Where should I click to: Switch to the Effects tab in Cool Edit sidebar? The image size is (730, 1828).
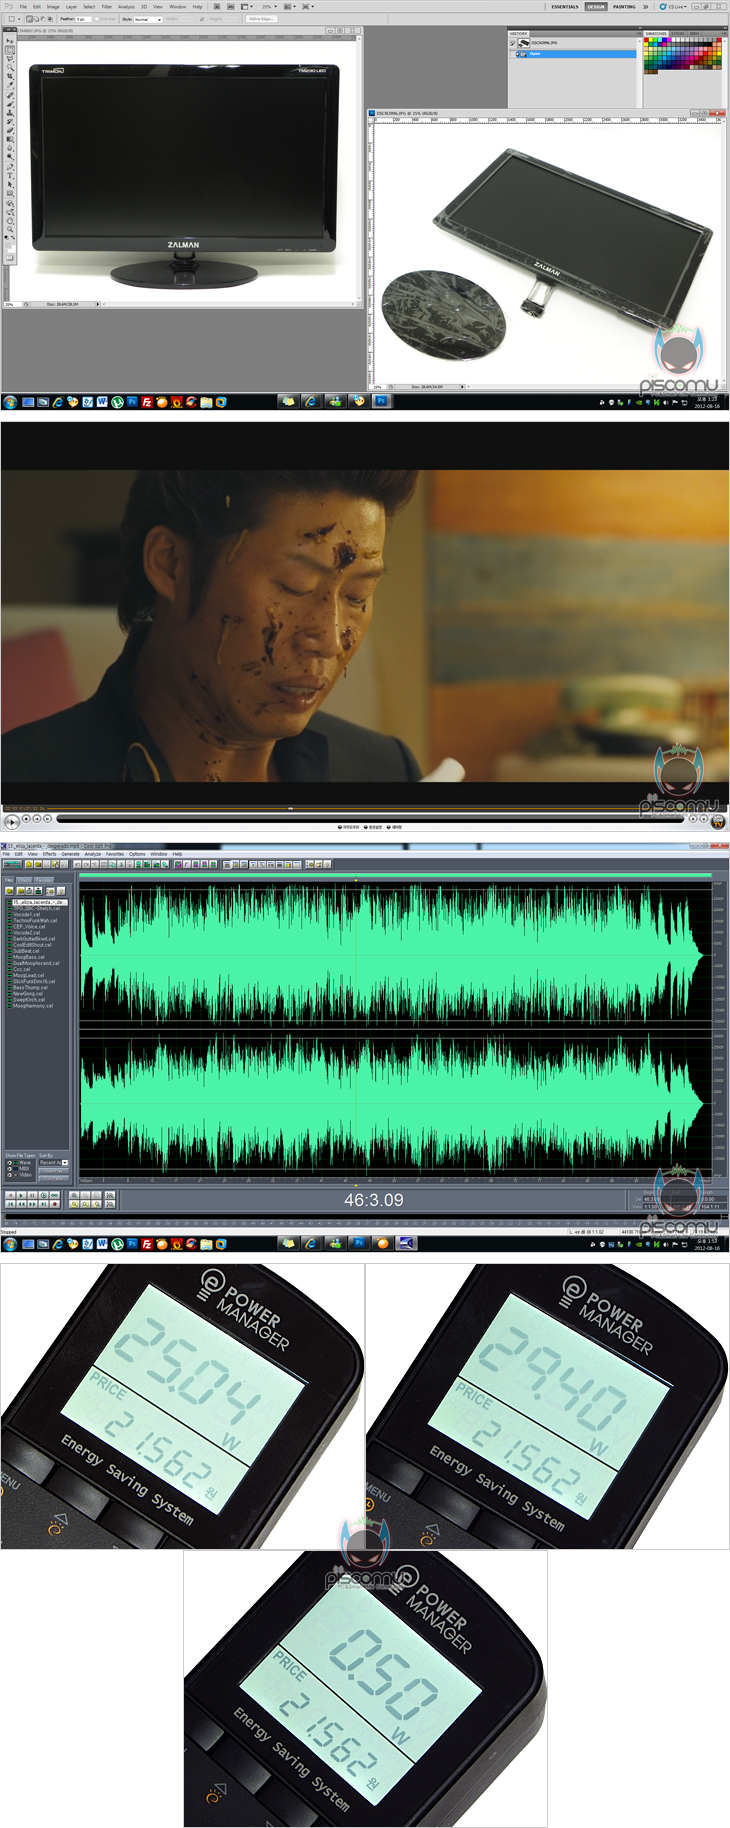(x=24, y=880)
